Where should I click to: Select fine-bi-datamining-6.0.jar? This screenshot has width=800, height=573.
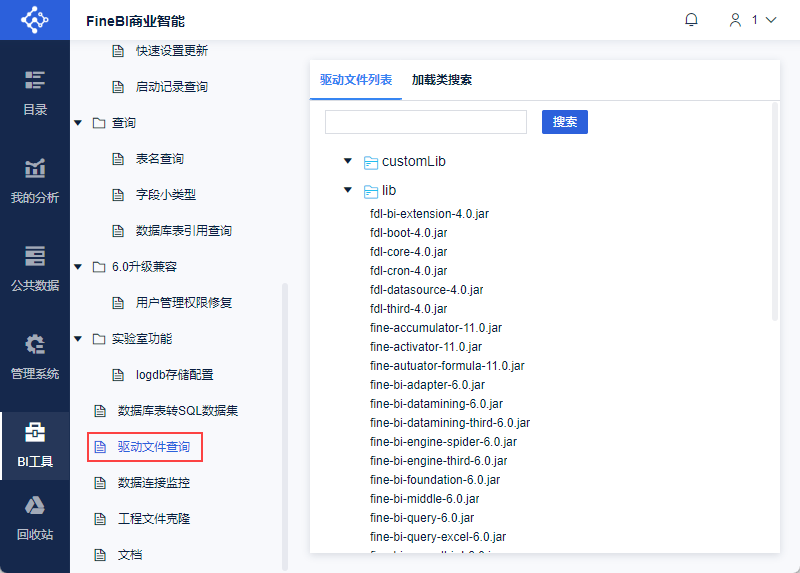[x=436, y=404]
